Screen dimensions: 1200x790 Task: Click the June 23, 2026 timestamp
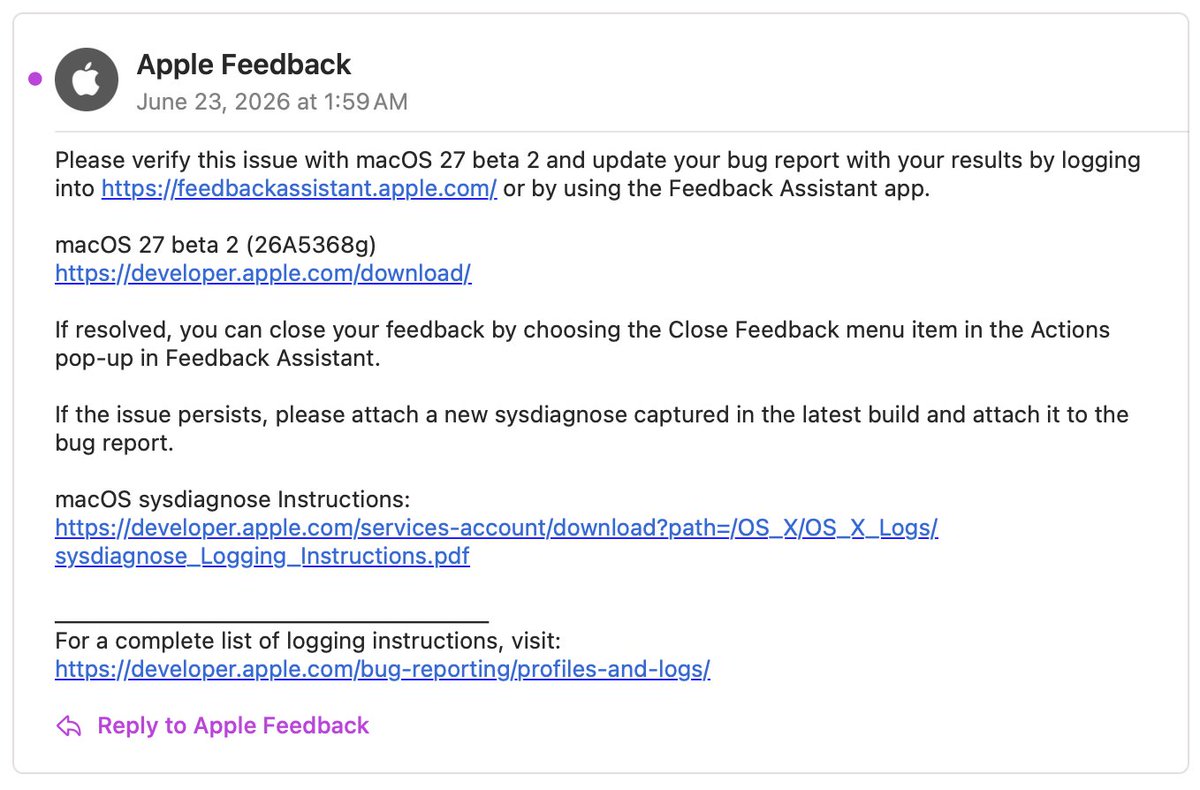[272, 102]
